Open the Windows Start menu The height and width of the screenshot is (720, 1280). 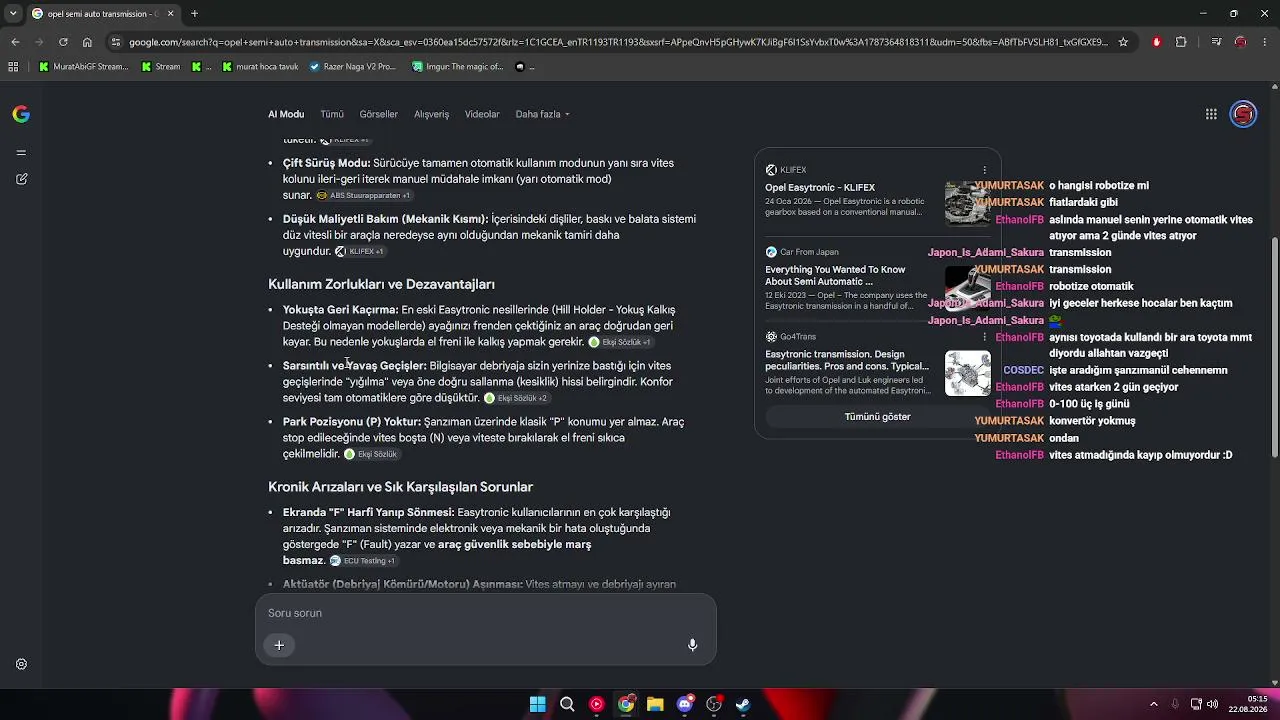538,704
